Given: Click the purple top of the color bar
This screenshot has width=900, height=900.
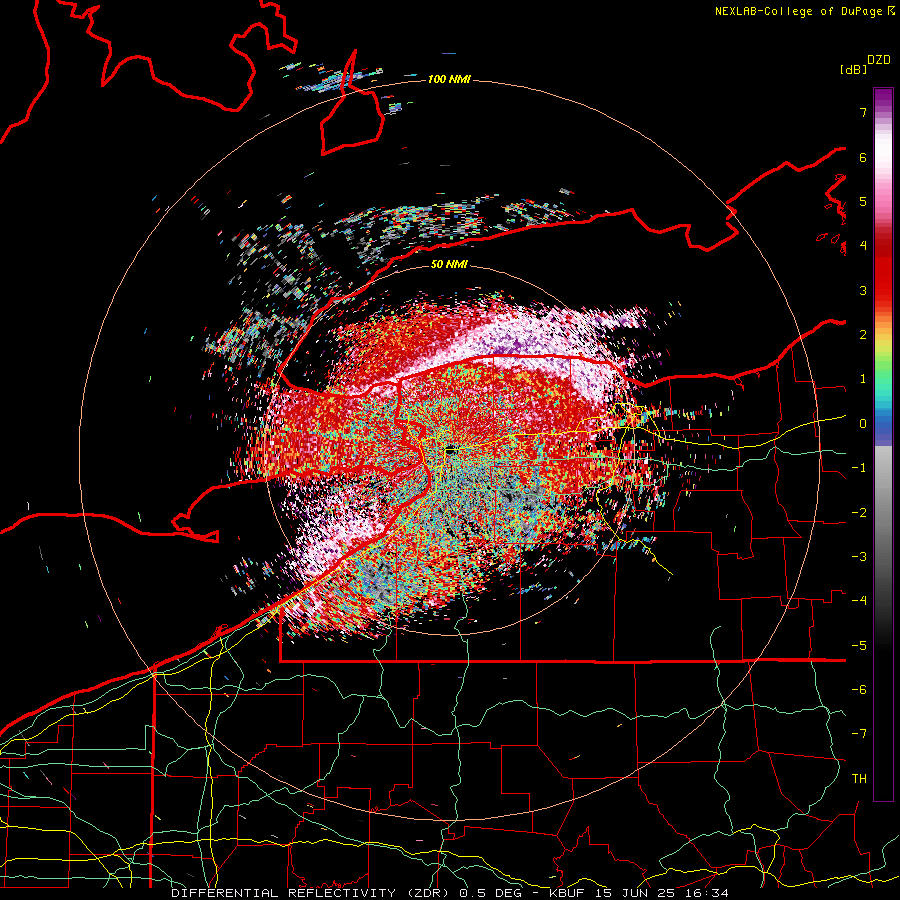Looking at the screenshot, I should [883, 98].
